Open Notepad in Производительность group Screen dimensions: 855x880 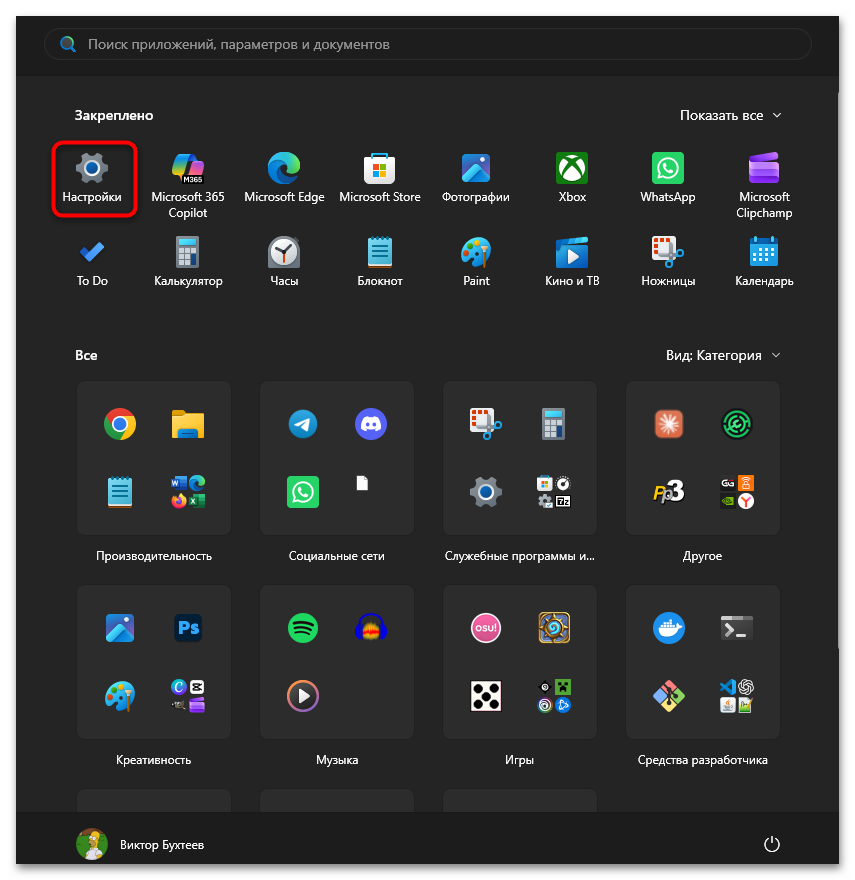(120, 492)
